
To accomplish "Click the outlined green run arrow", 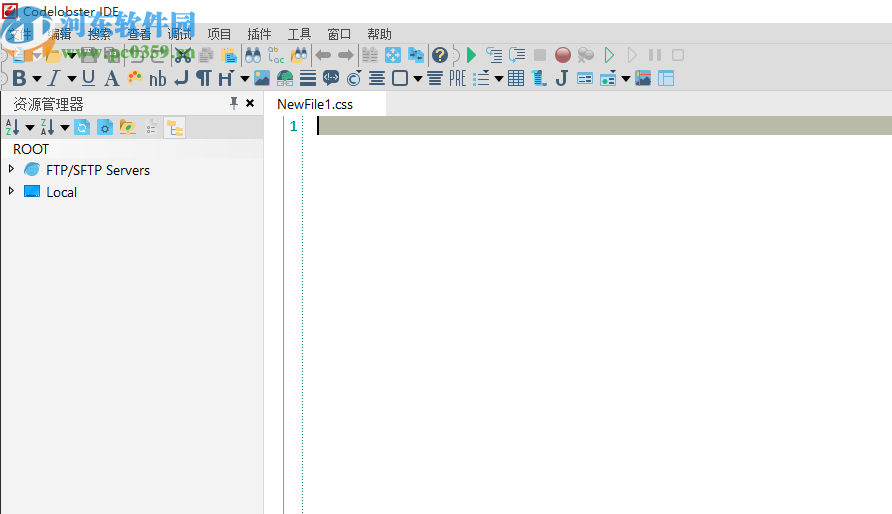I will pyautogui.click(x=609, y=55).
